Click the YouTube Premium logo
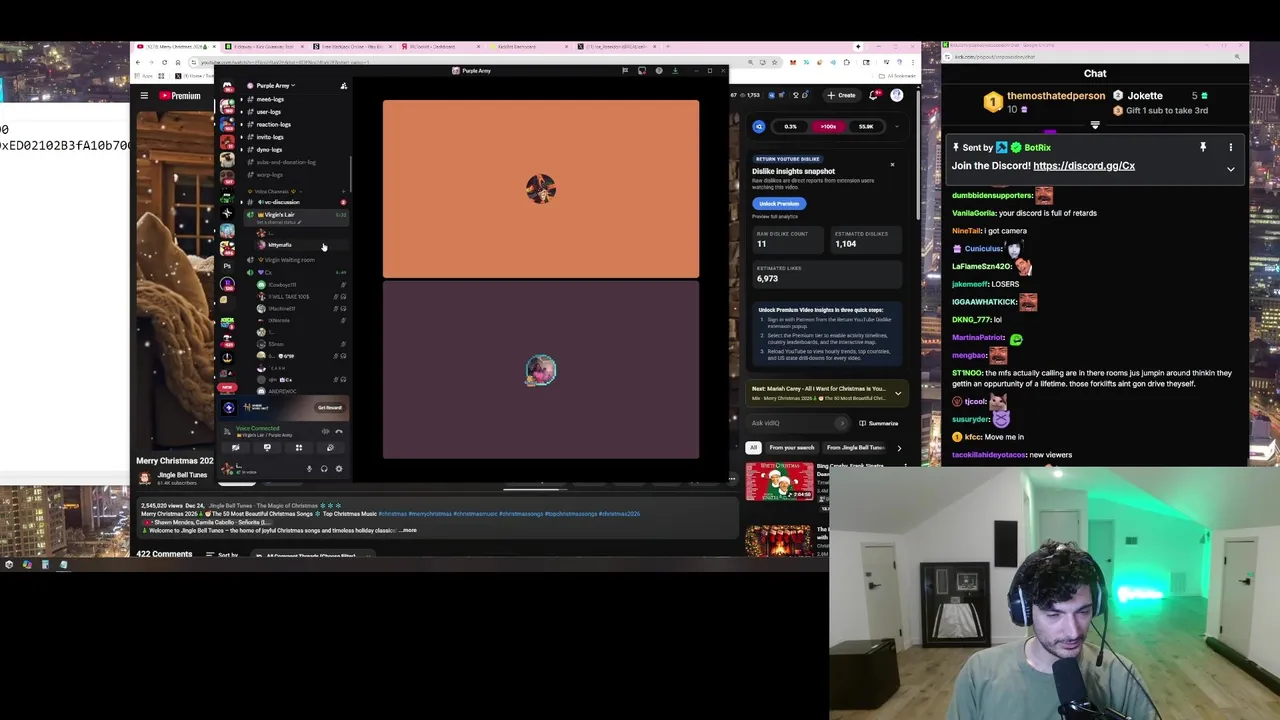Screen dimensions: 1280x720 click(180, 96)
